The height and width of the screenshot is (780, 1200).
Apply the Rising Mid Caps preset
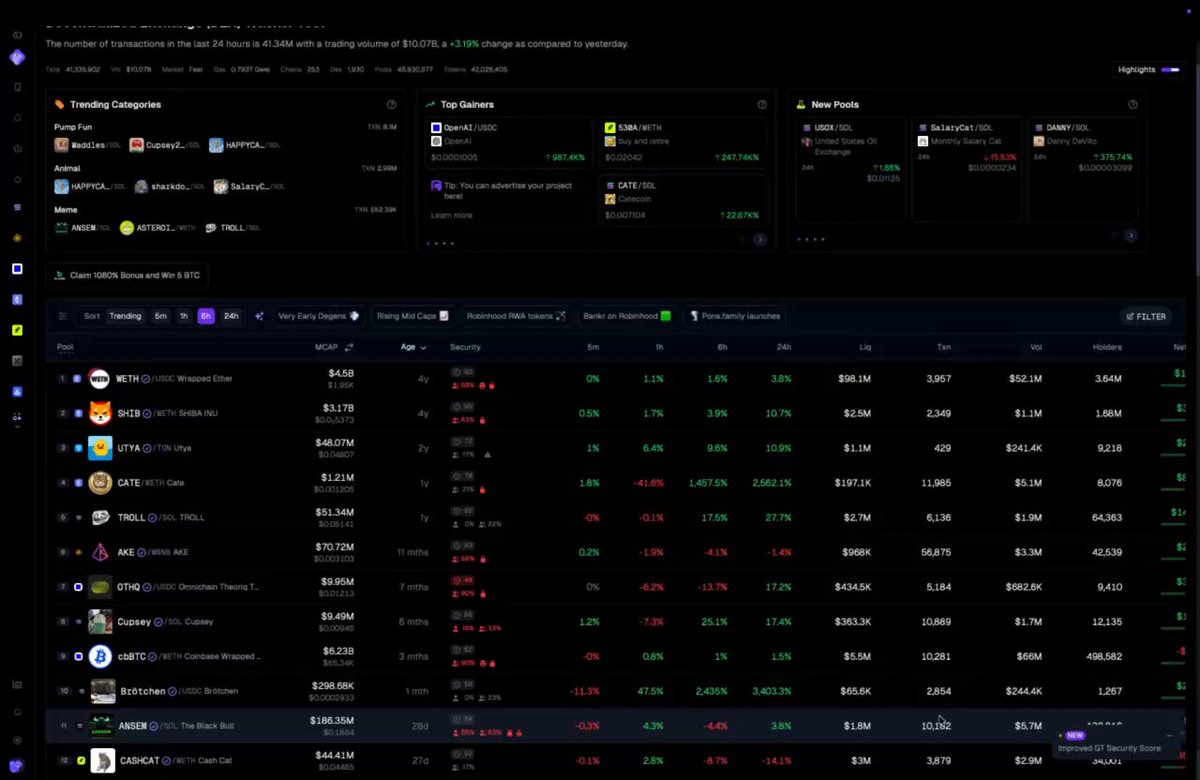(x=412, y=316)
